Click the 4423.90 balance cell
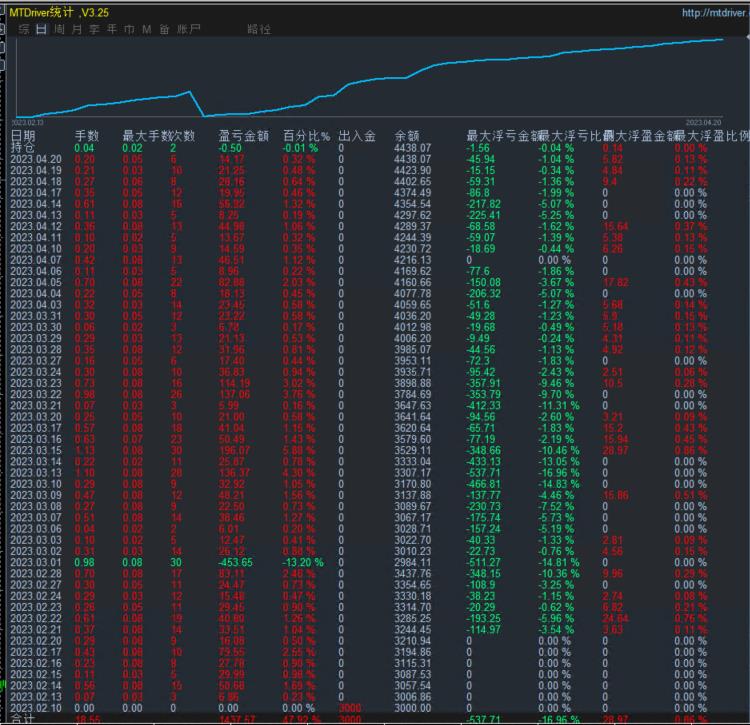The width and height of the screenshot is (750, 725). coord(412,170)
